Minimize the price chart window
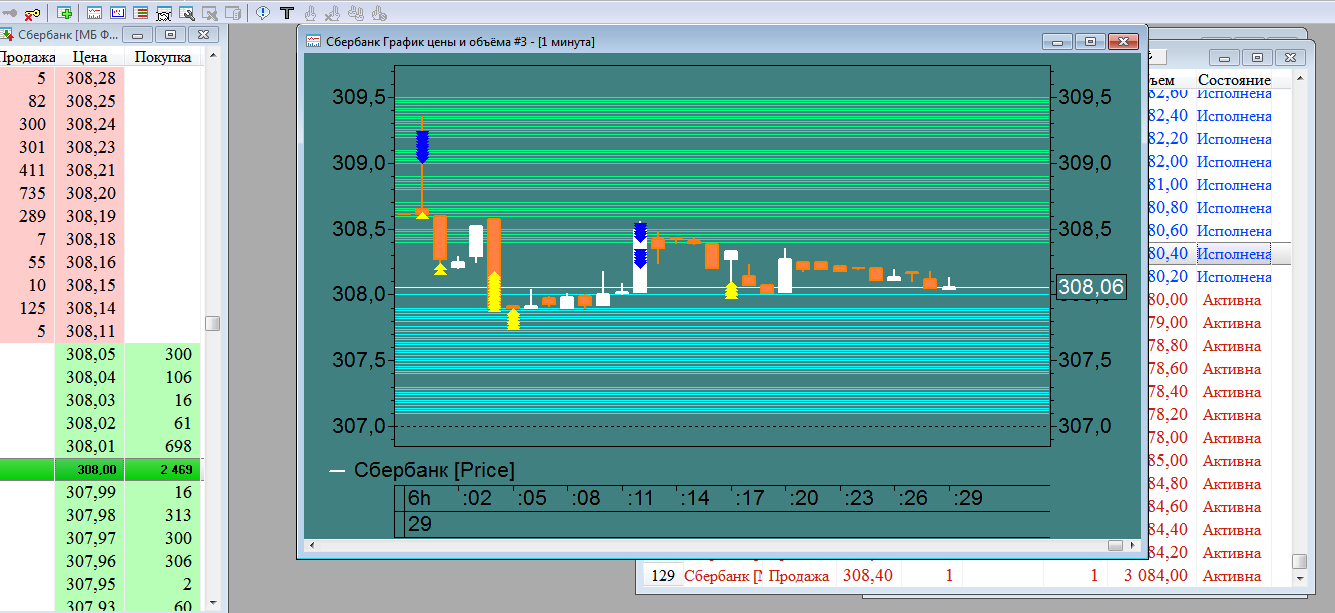The width and height of the screenshot is (1335, 613). pyautogui.click(x=1058, y=41)
